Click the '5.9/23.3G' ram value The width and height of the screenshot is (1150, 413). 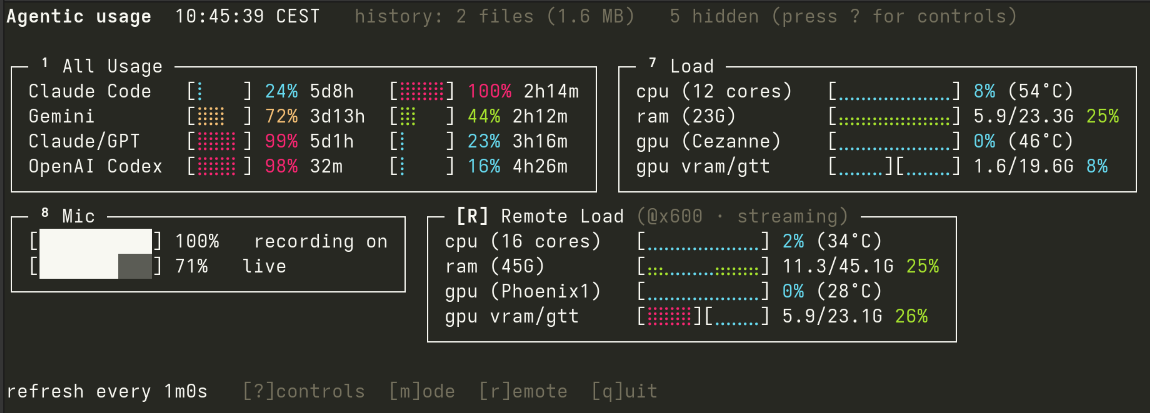pos(1024,117)
